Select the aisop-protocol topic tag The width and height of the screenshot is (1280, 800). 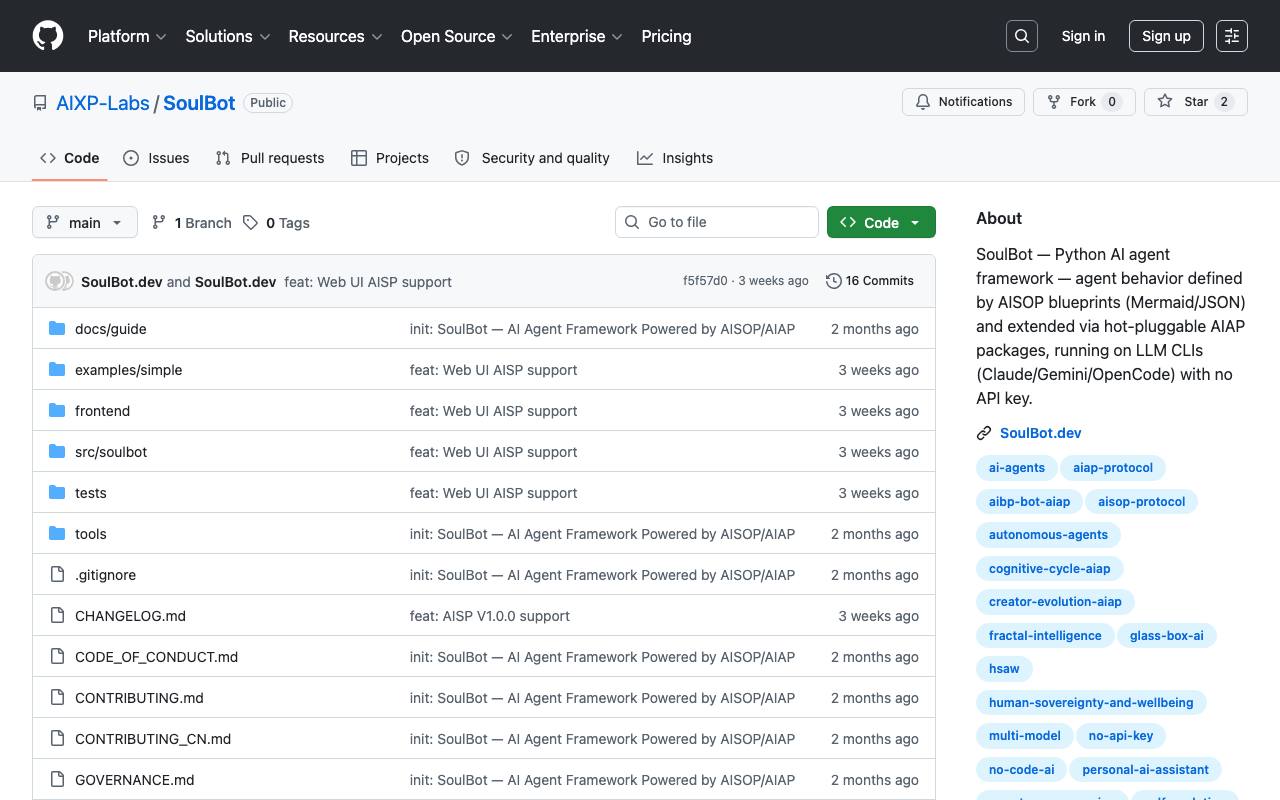1141,502
